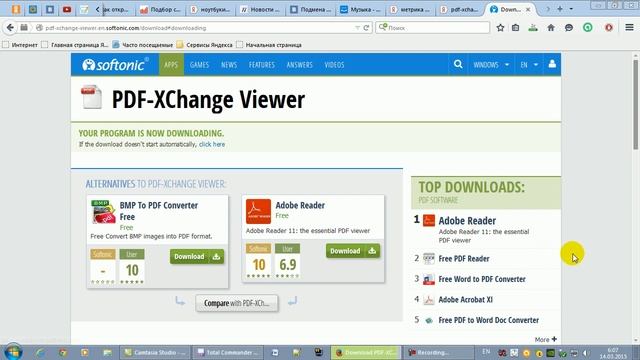Click the Free PDF Reader list icon

(429, 258)
